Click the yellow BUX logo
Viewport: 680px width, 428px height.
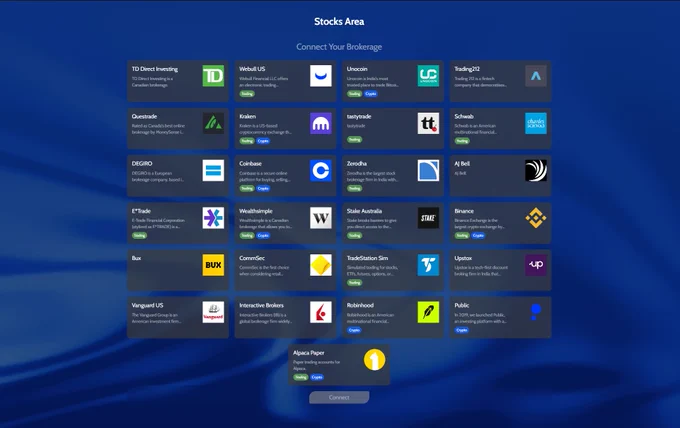pos(213,265)
